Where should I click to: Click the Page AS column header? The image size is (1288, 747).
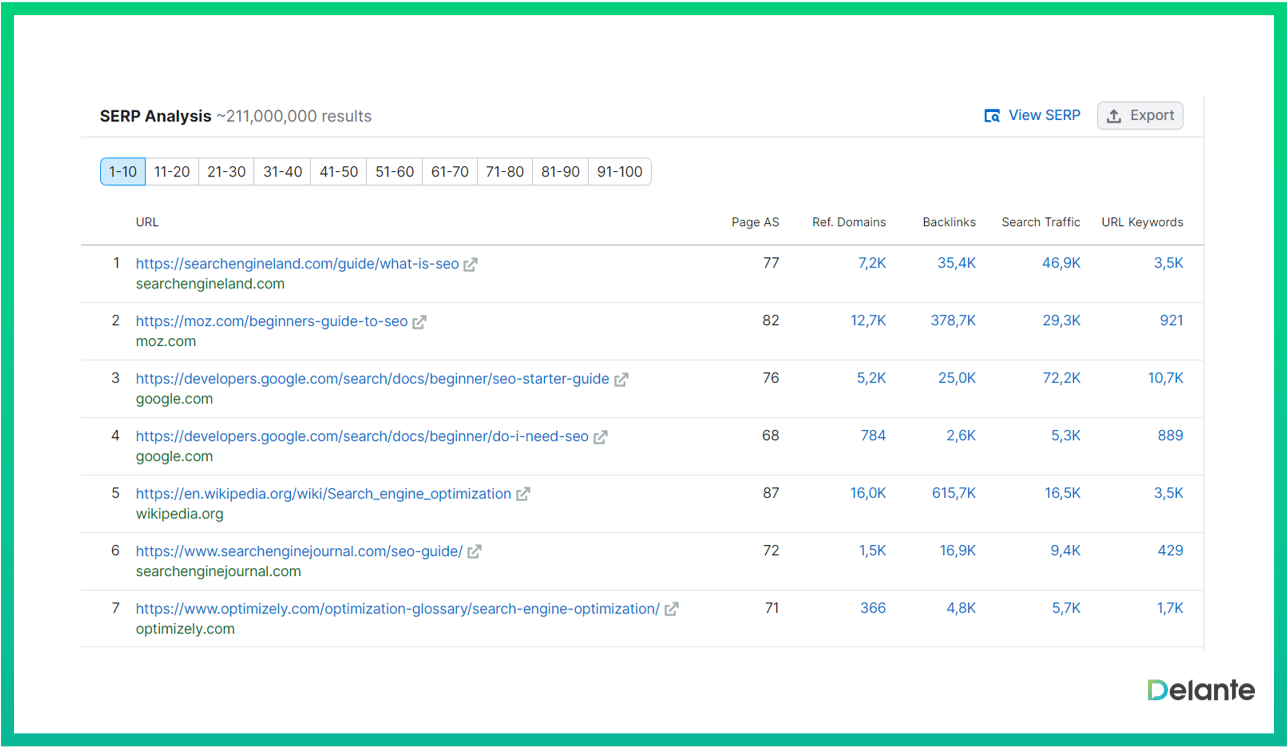(x=755, y=222)
